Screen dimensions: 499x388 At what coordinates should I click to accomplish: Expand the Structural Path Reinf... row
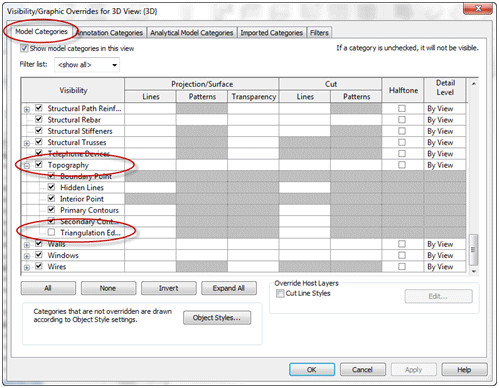click(27, 109)
